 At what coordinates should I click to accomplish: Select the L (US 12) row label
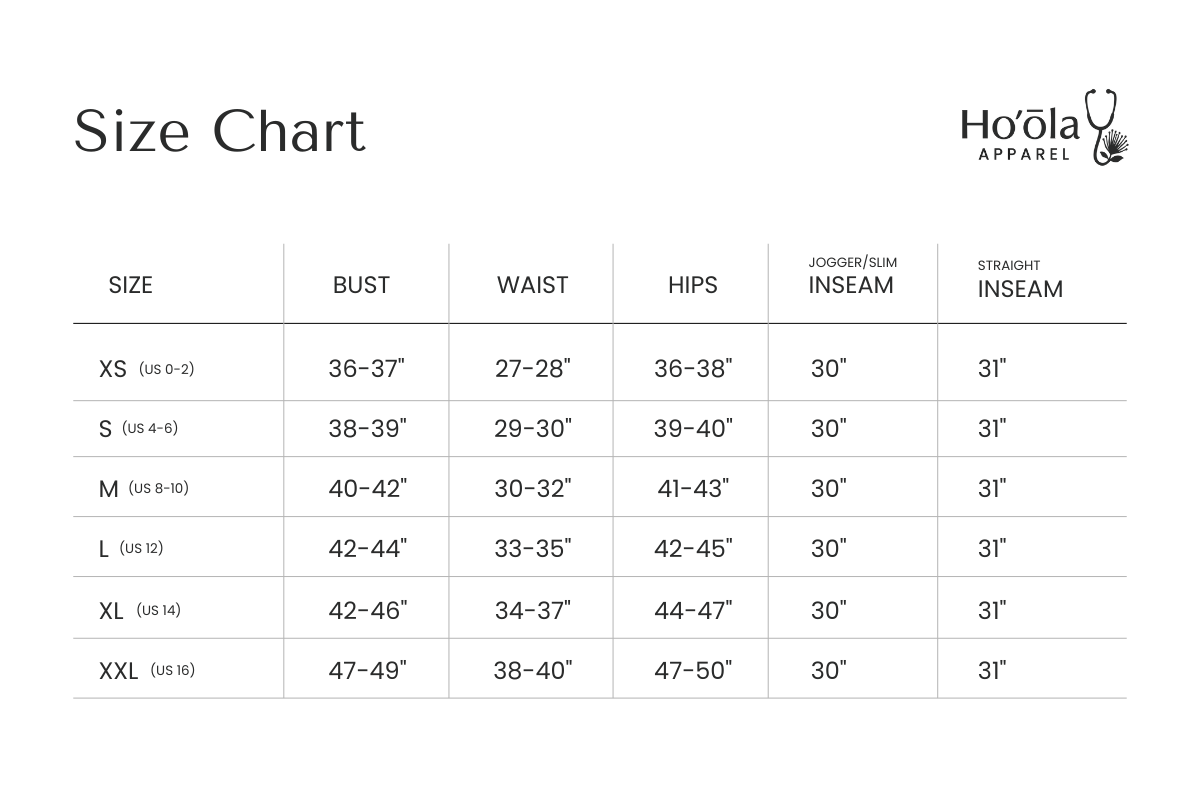click(131, 549)
